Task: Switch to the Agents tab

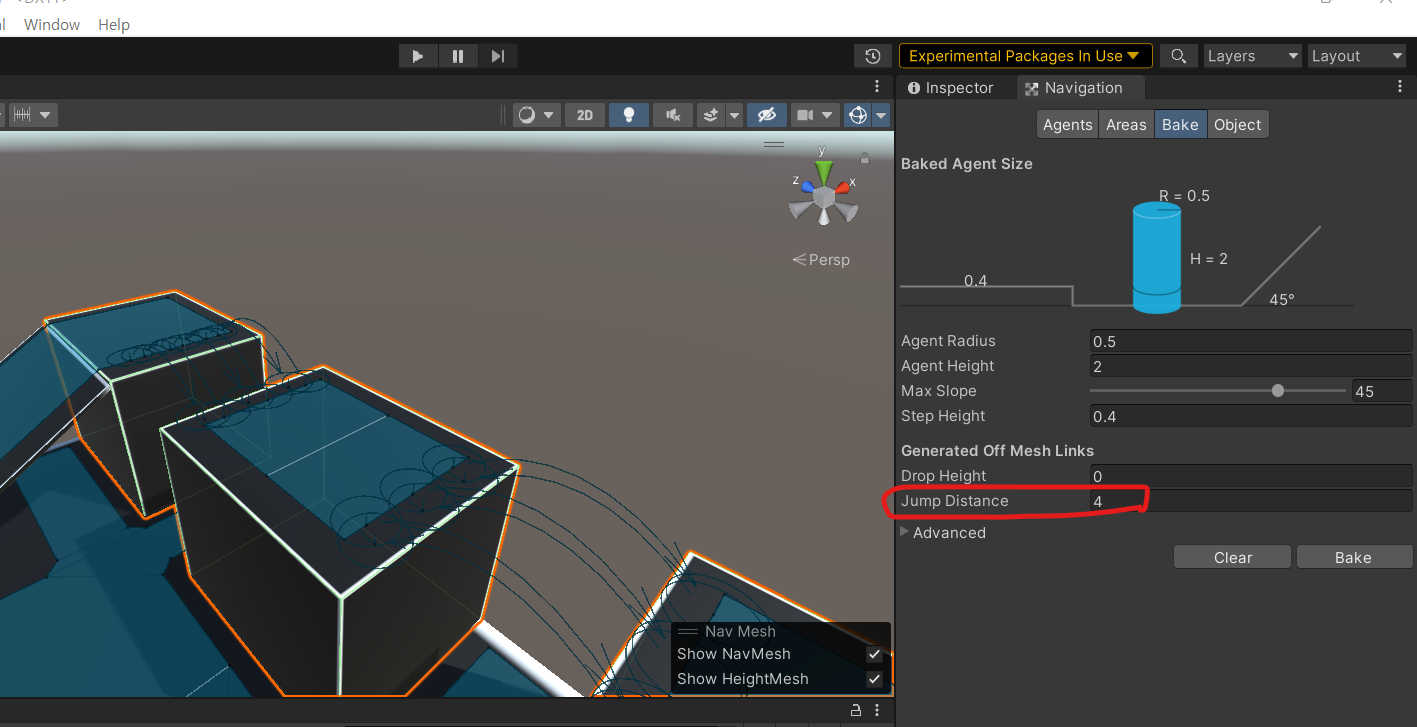Action: tap(1067, 125)
